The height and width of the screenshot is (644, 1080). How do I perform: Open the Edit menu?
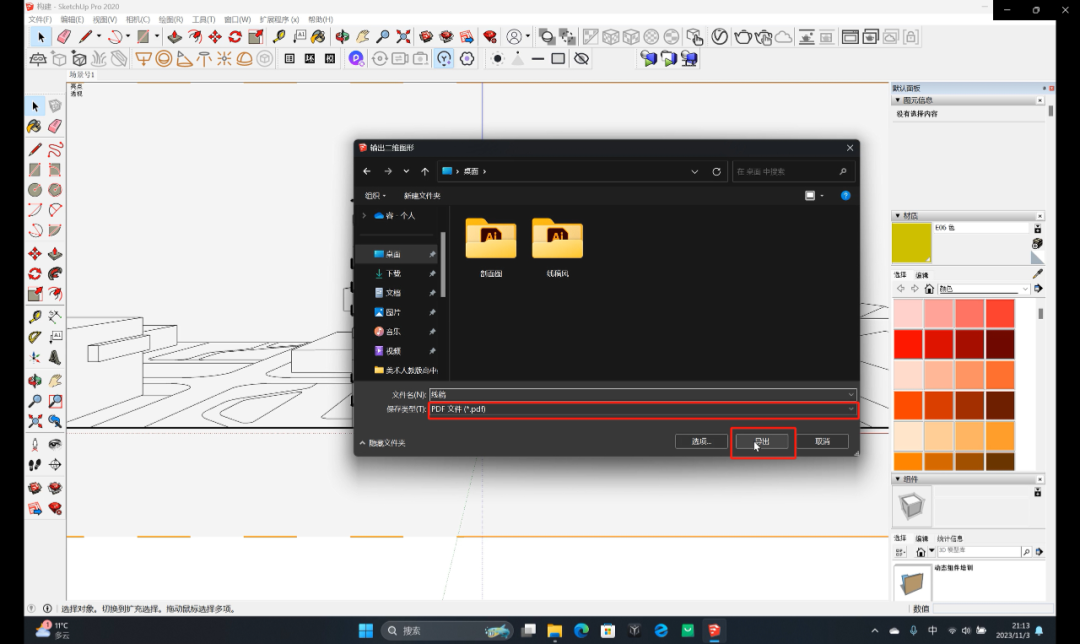coord(72,19)
